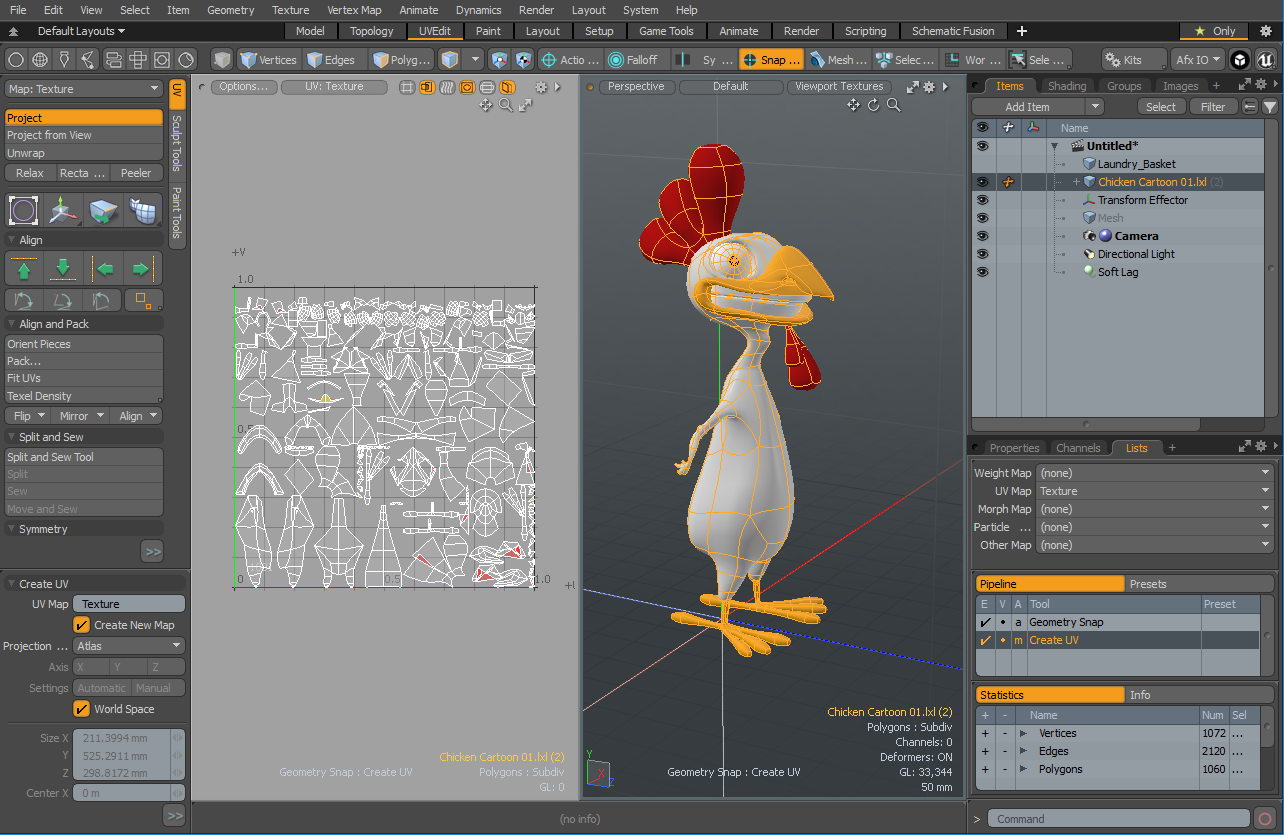The height and width of the screenshot is (835, 1284).
Task: Click the align up green arrow icon
Action: [x=24, y=269]
